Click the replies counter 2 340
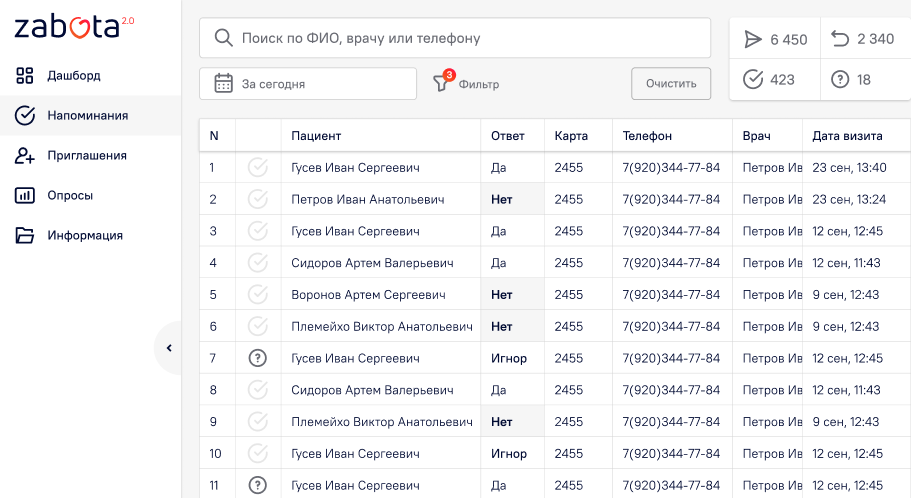Screen dimensions: 911x498 pos(863,39)
